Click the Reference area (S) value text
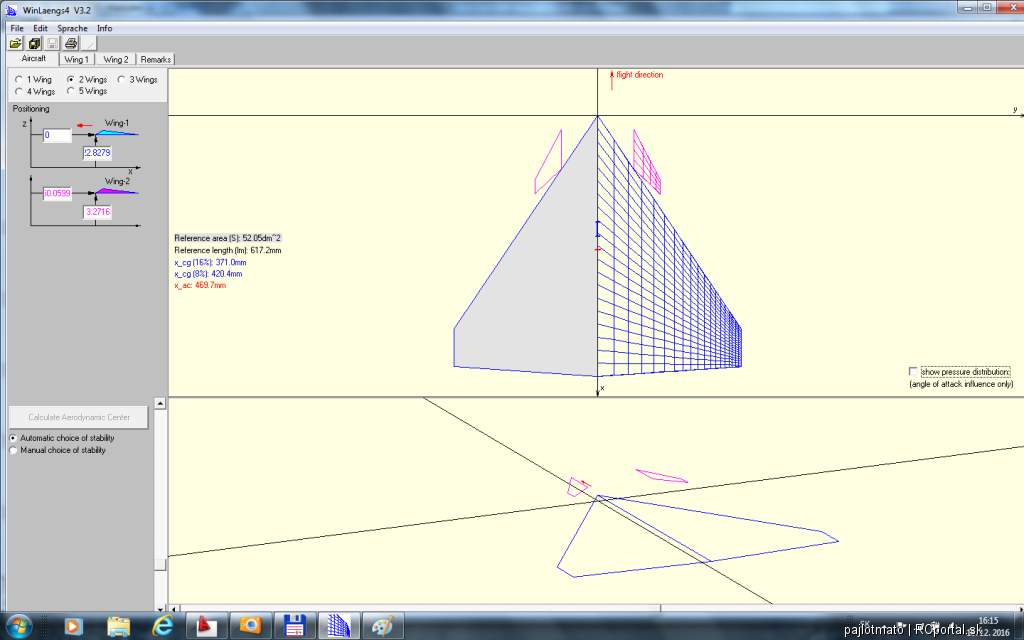 click(227, 238)
